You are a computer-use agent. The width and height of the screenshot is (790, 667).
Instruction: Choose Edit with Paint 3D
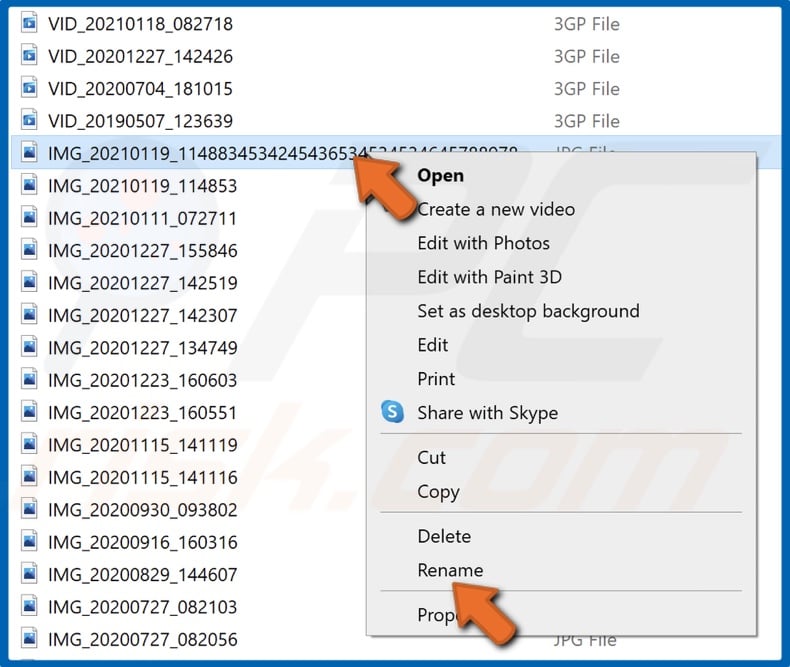click(x=490, y=277)
